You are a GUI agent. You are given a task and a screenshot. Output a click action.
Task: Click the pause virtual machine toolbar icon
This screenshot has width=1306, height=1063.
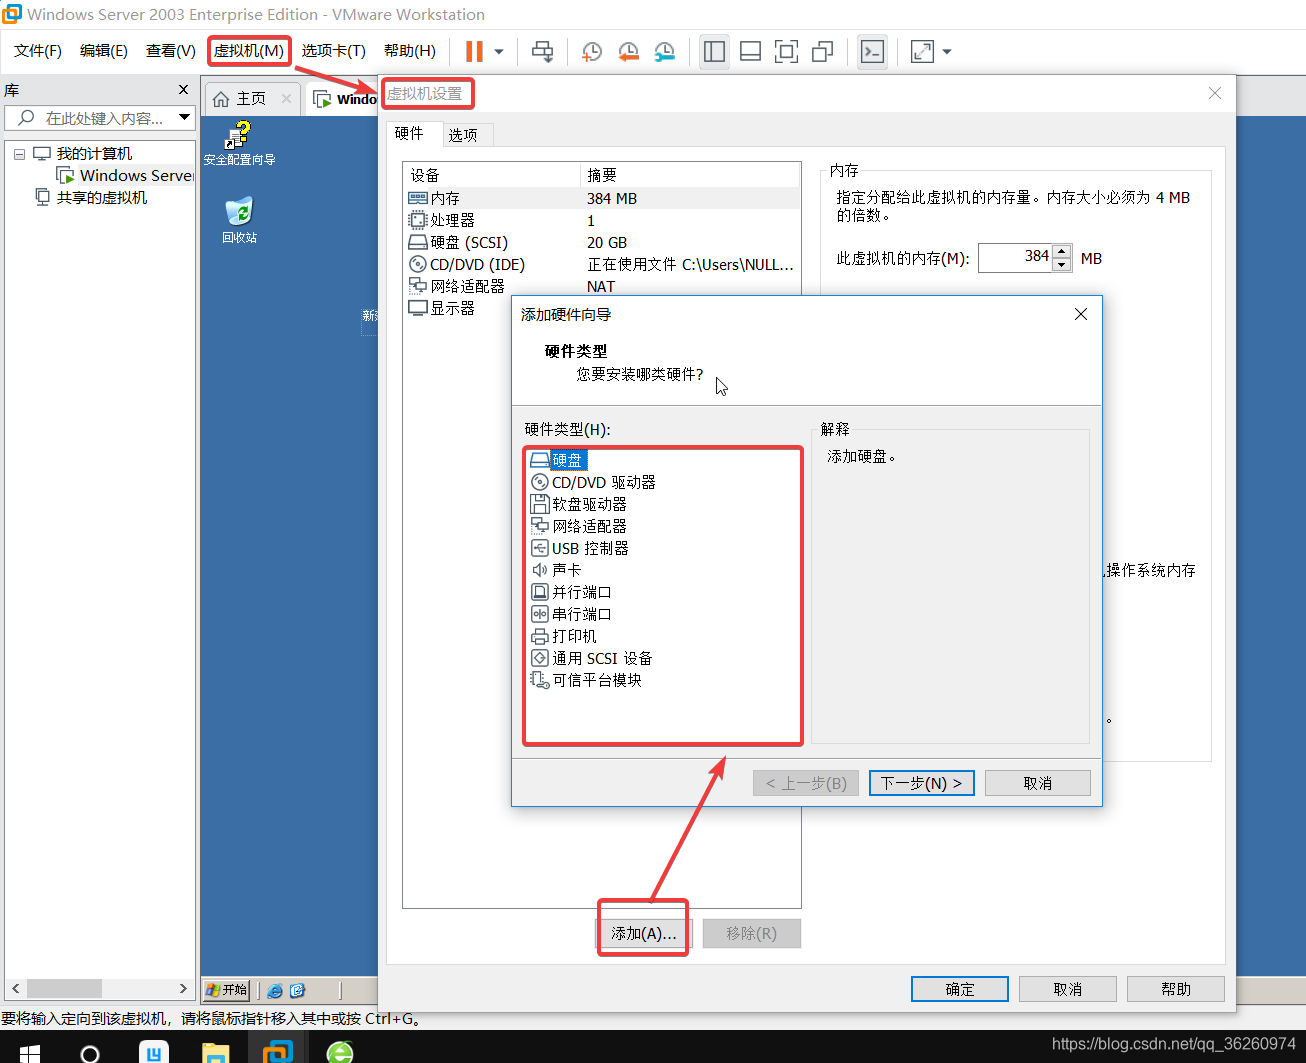click(474, 51)
